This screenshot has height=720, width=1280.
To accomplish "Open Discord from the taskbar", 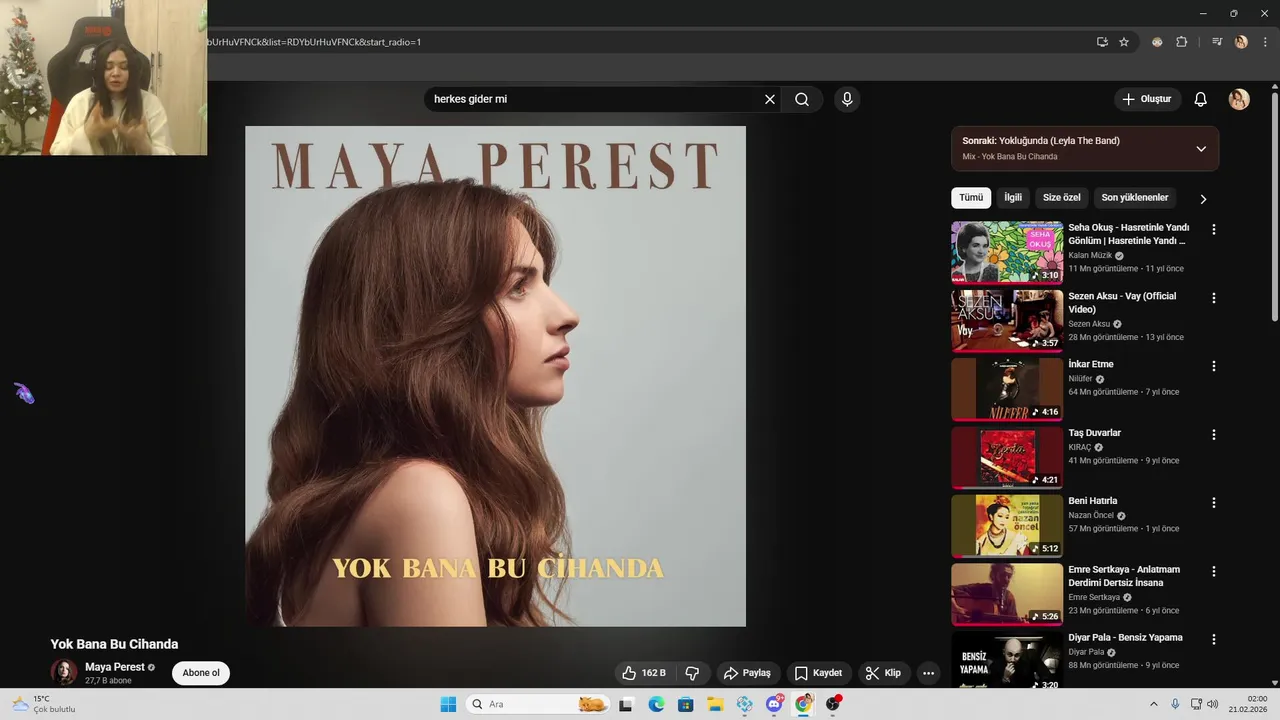I will 774,704.
